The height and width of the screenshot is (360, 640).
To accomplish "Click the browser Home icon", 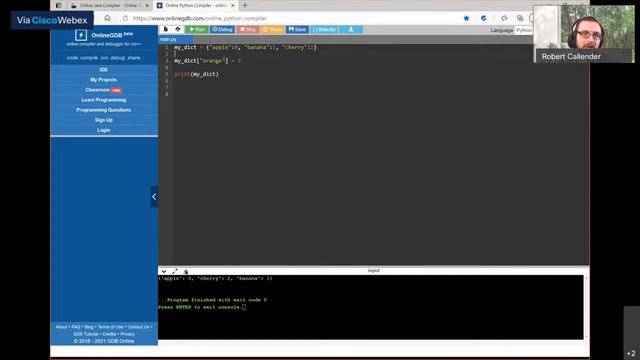I will 107,18.
